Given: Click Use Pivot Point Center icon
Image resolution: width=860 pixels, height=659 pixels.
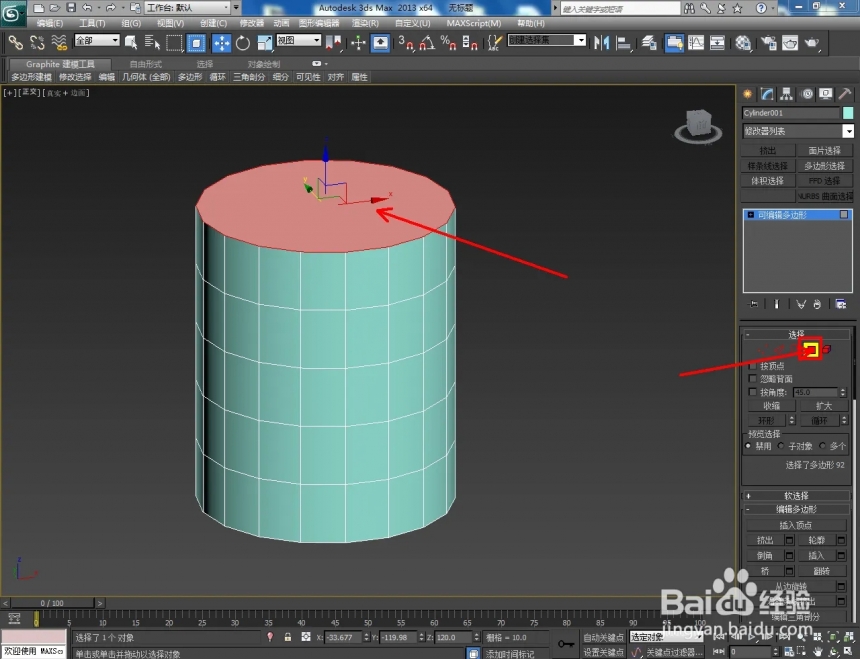Looking at the screenshot, I should coord(334,42).
